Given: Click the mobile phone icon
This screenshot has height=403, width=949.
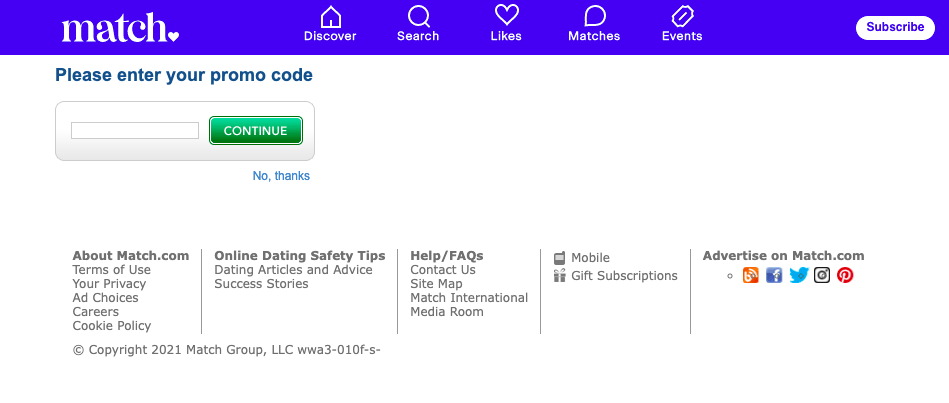Looking at the screenshot, I should coord(559,258).
